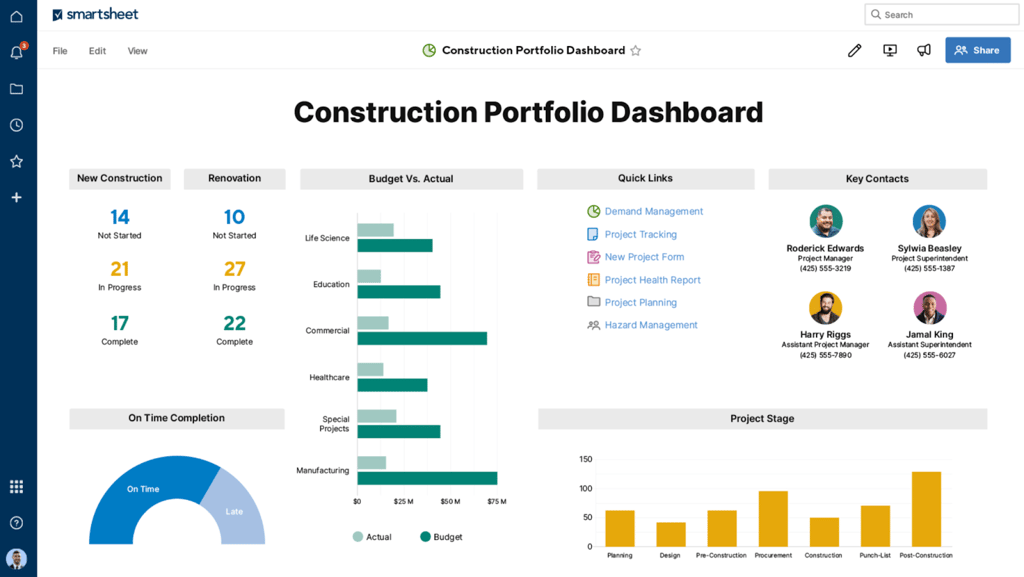Create a new item with the plus icon

15,197
